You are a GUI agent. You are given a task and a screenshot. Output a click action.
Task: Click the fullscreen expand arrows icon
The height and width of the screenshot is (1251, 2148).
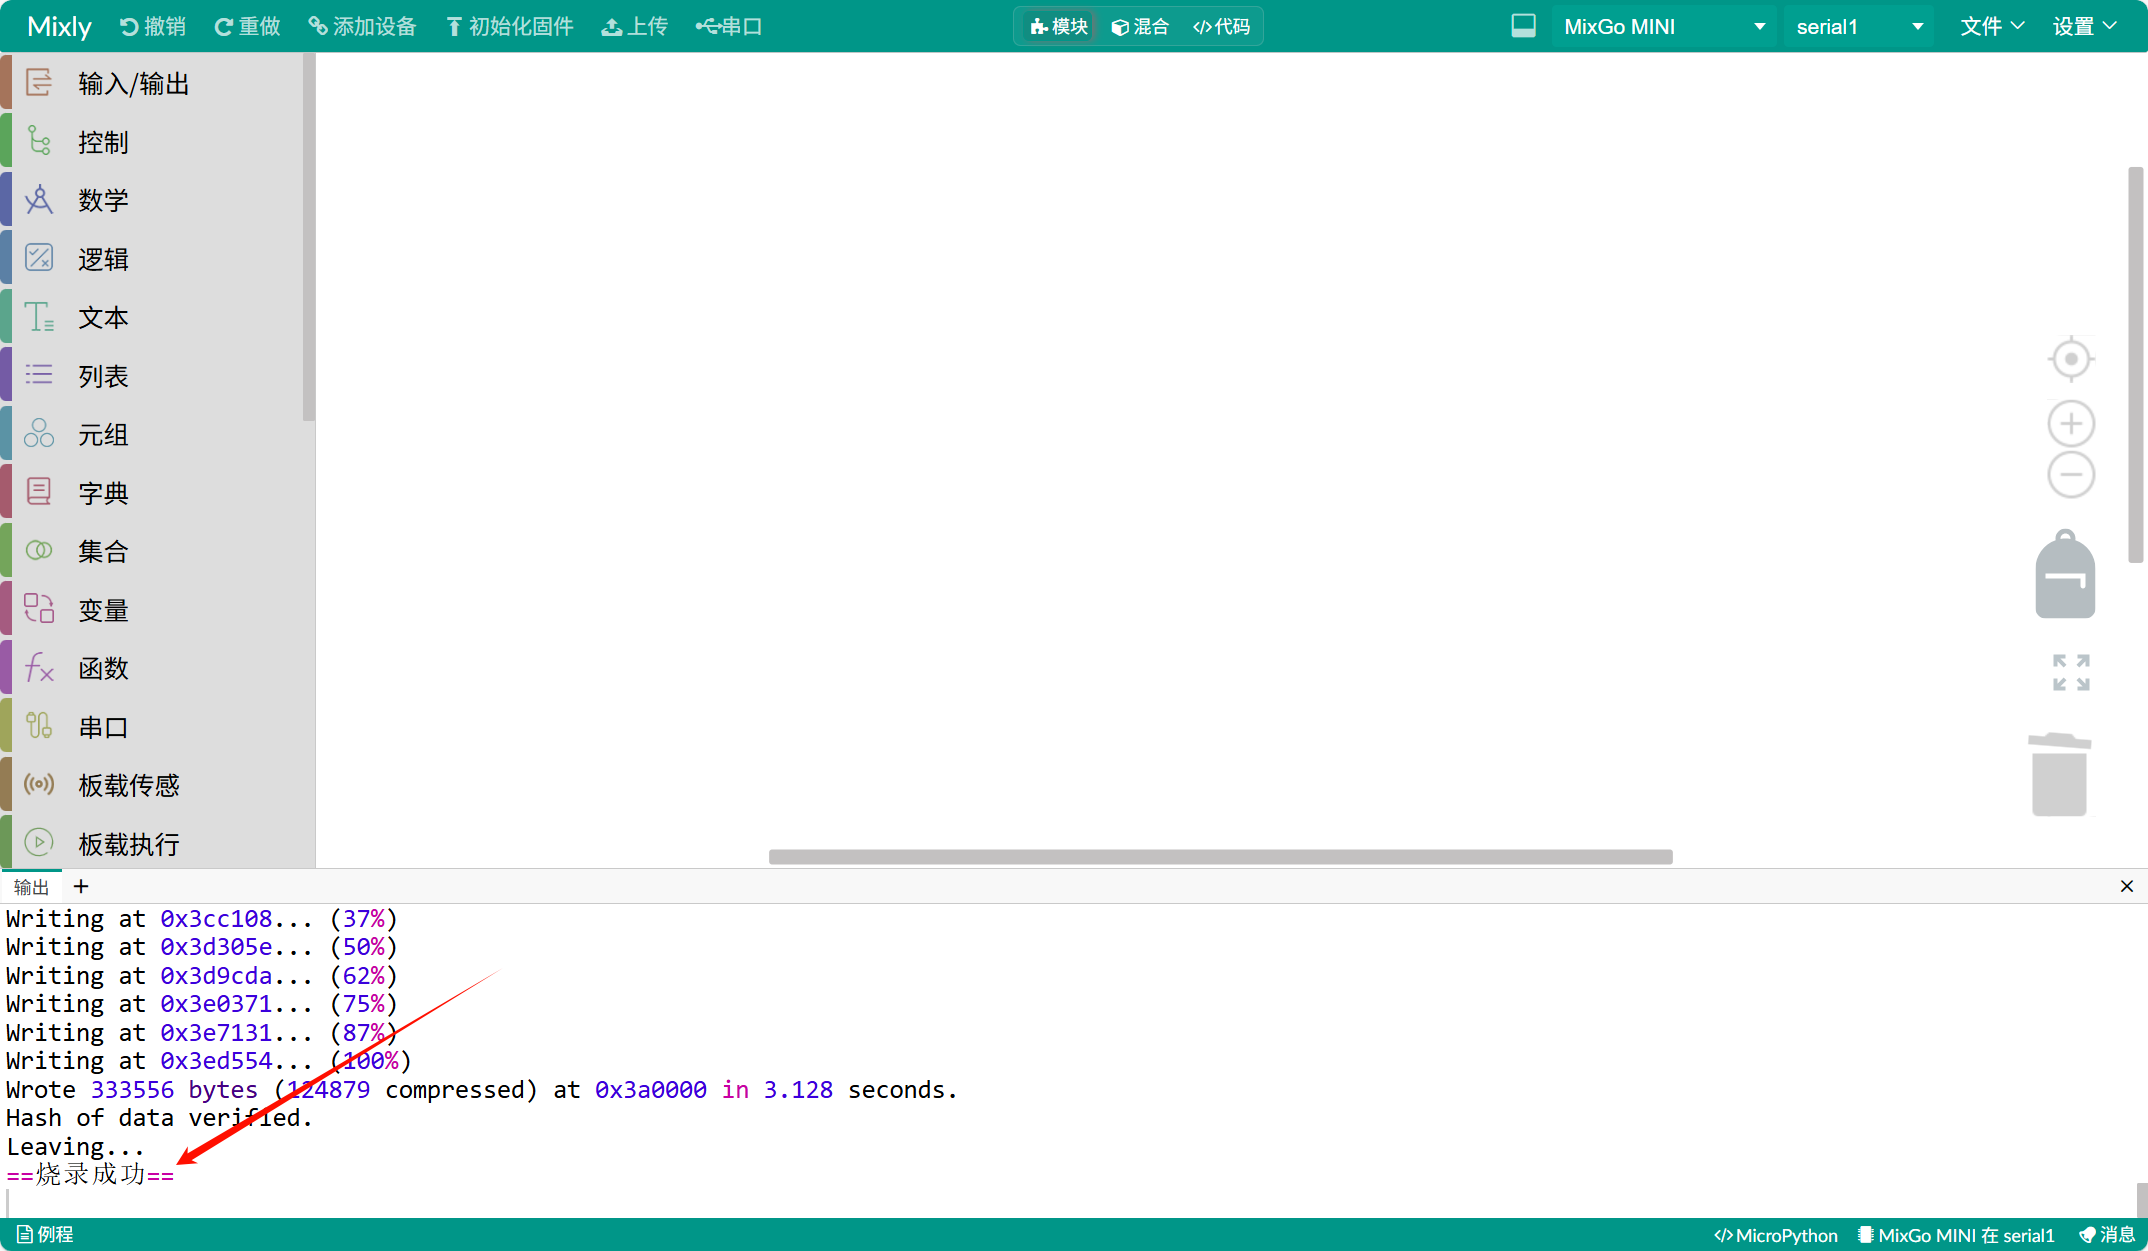(2071, 672)
